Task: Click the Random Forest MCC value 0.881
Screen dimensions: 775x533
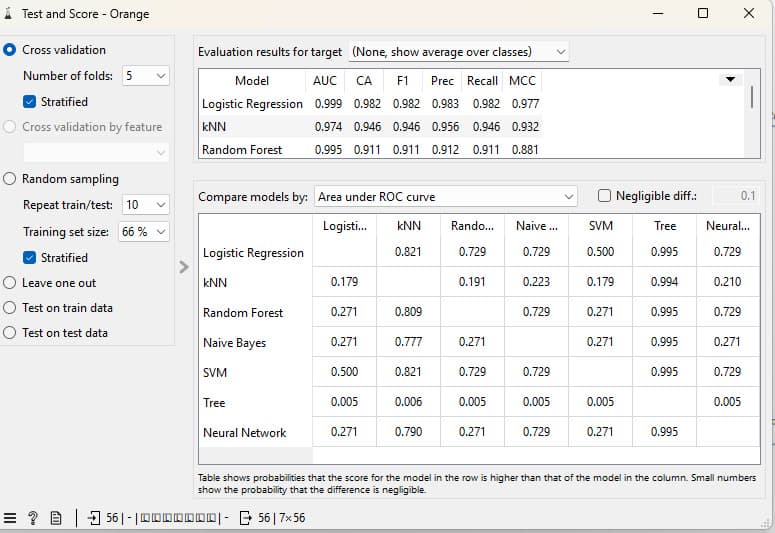Action: coord(525,150)
